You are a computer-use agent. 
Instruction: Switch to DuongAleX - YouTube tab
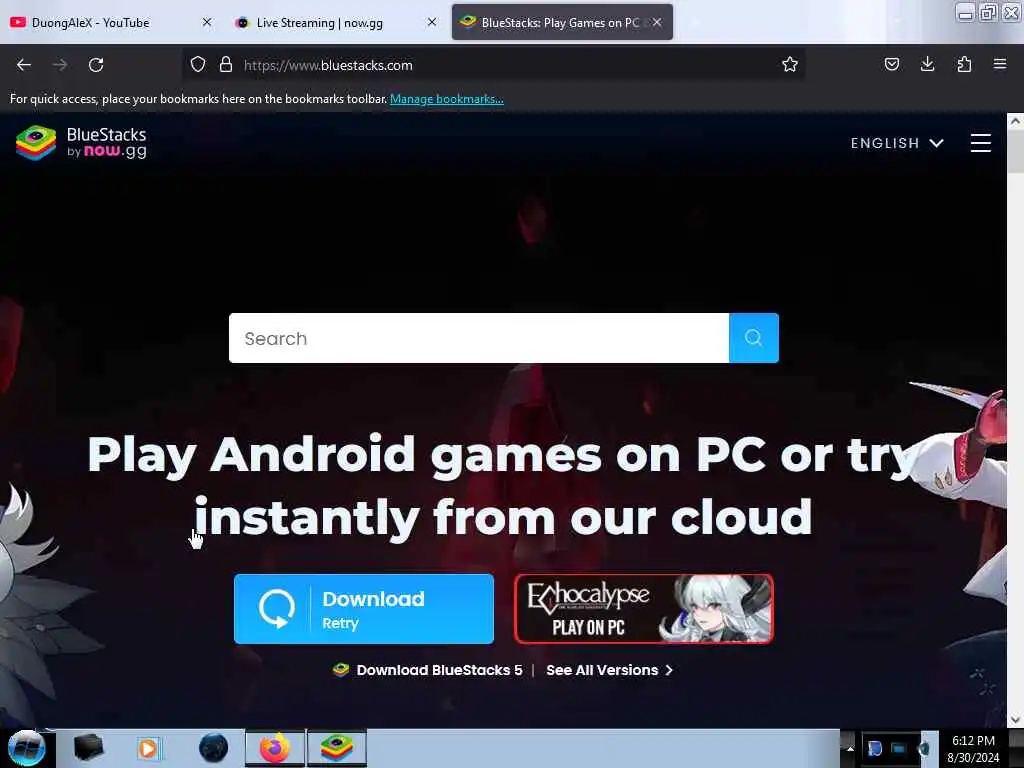pyautogui.click(x=111, y=22)
